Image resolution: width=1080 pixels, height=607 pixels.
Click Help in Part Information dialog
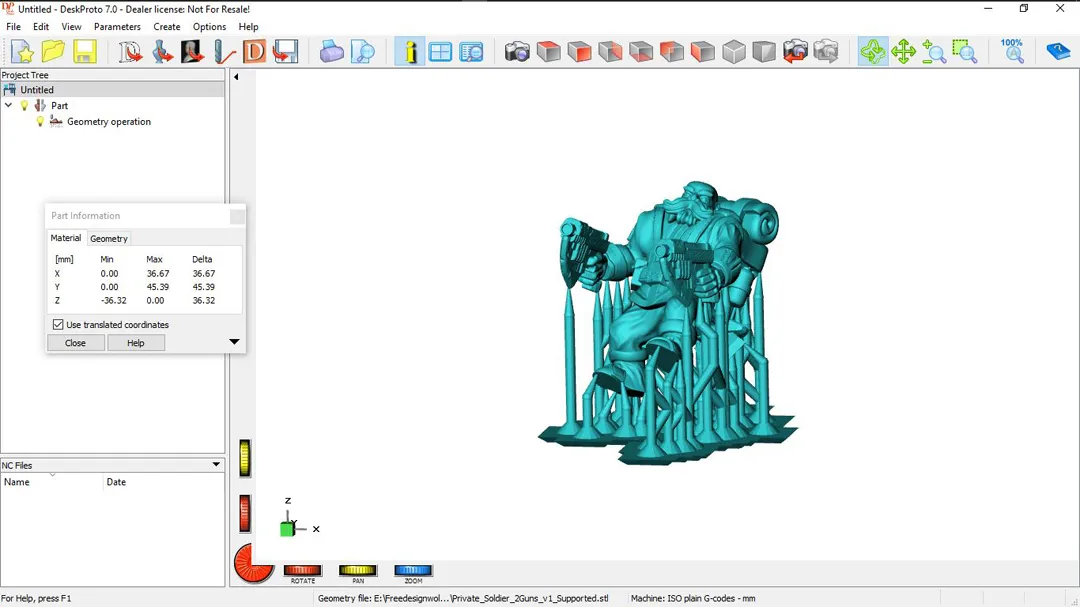pos(136,342)
